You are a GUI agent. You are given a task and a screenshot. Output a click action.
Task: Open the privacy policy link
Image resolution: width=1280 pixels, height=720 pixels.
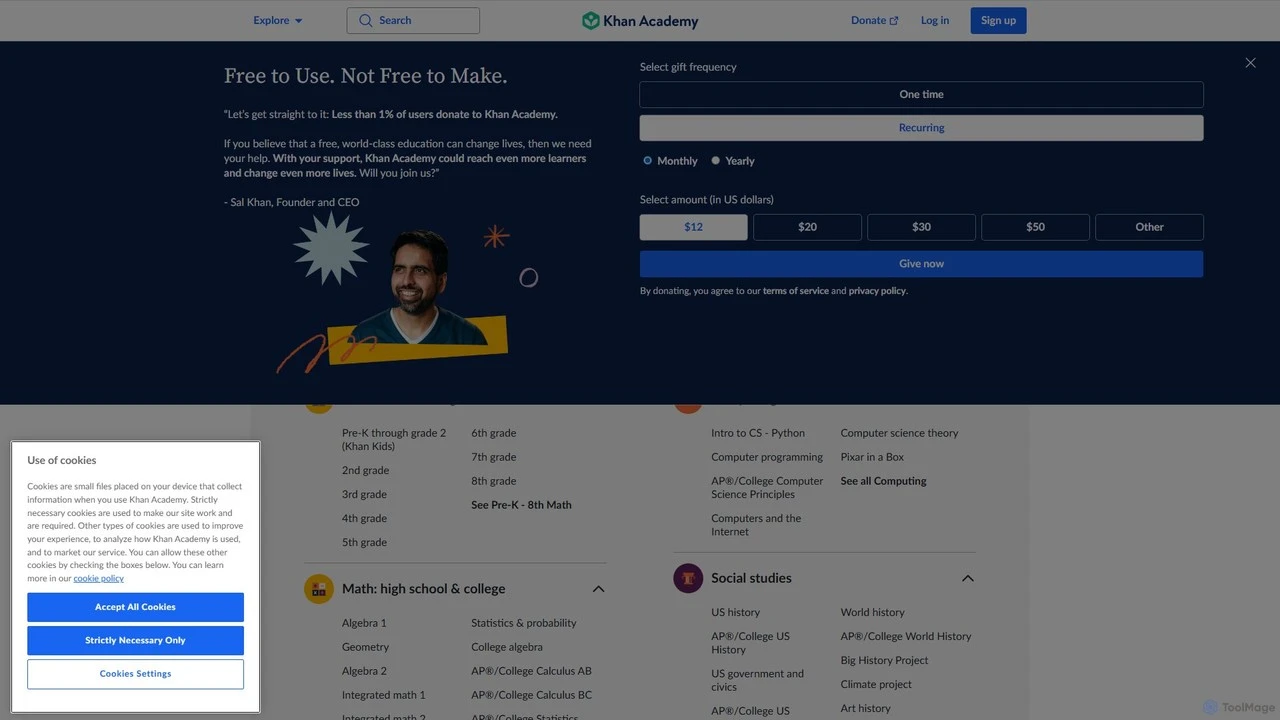(877, 291)
